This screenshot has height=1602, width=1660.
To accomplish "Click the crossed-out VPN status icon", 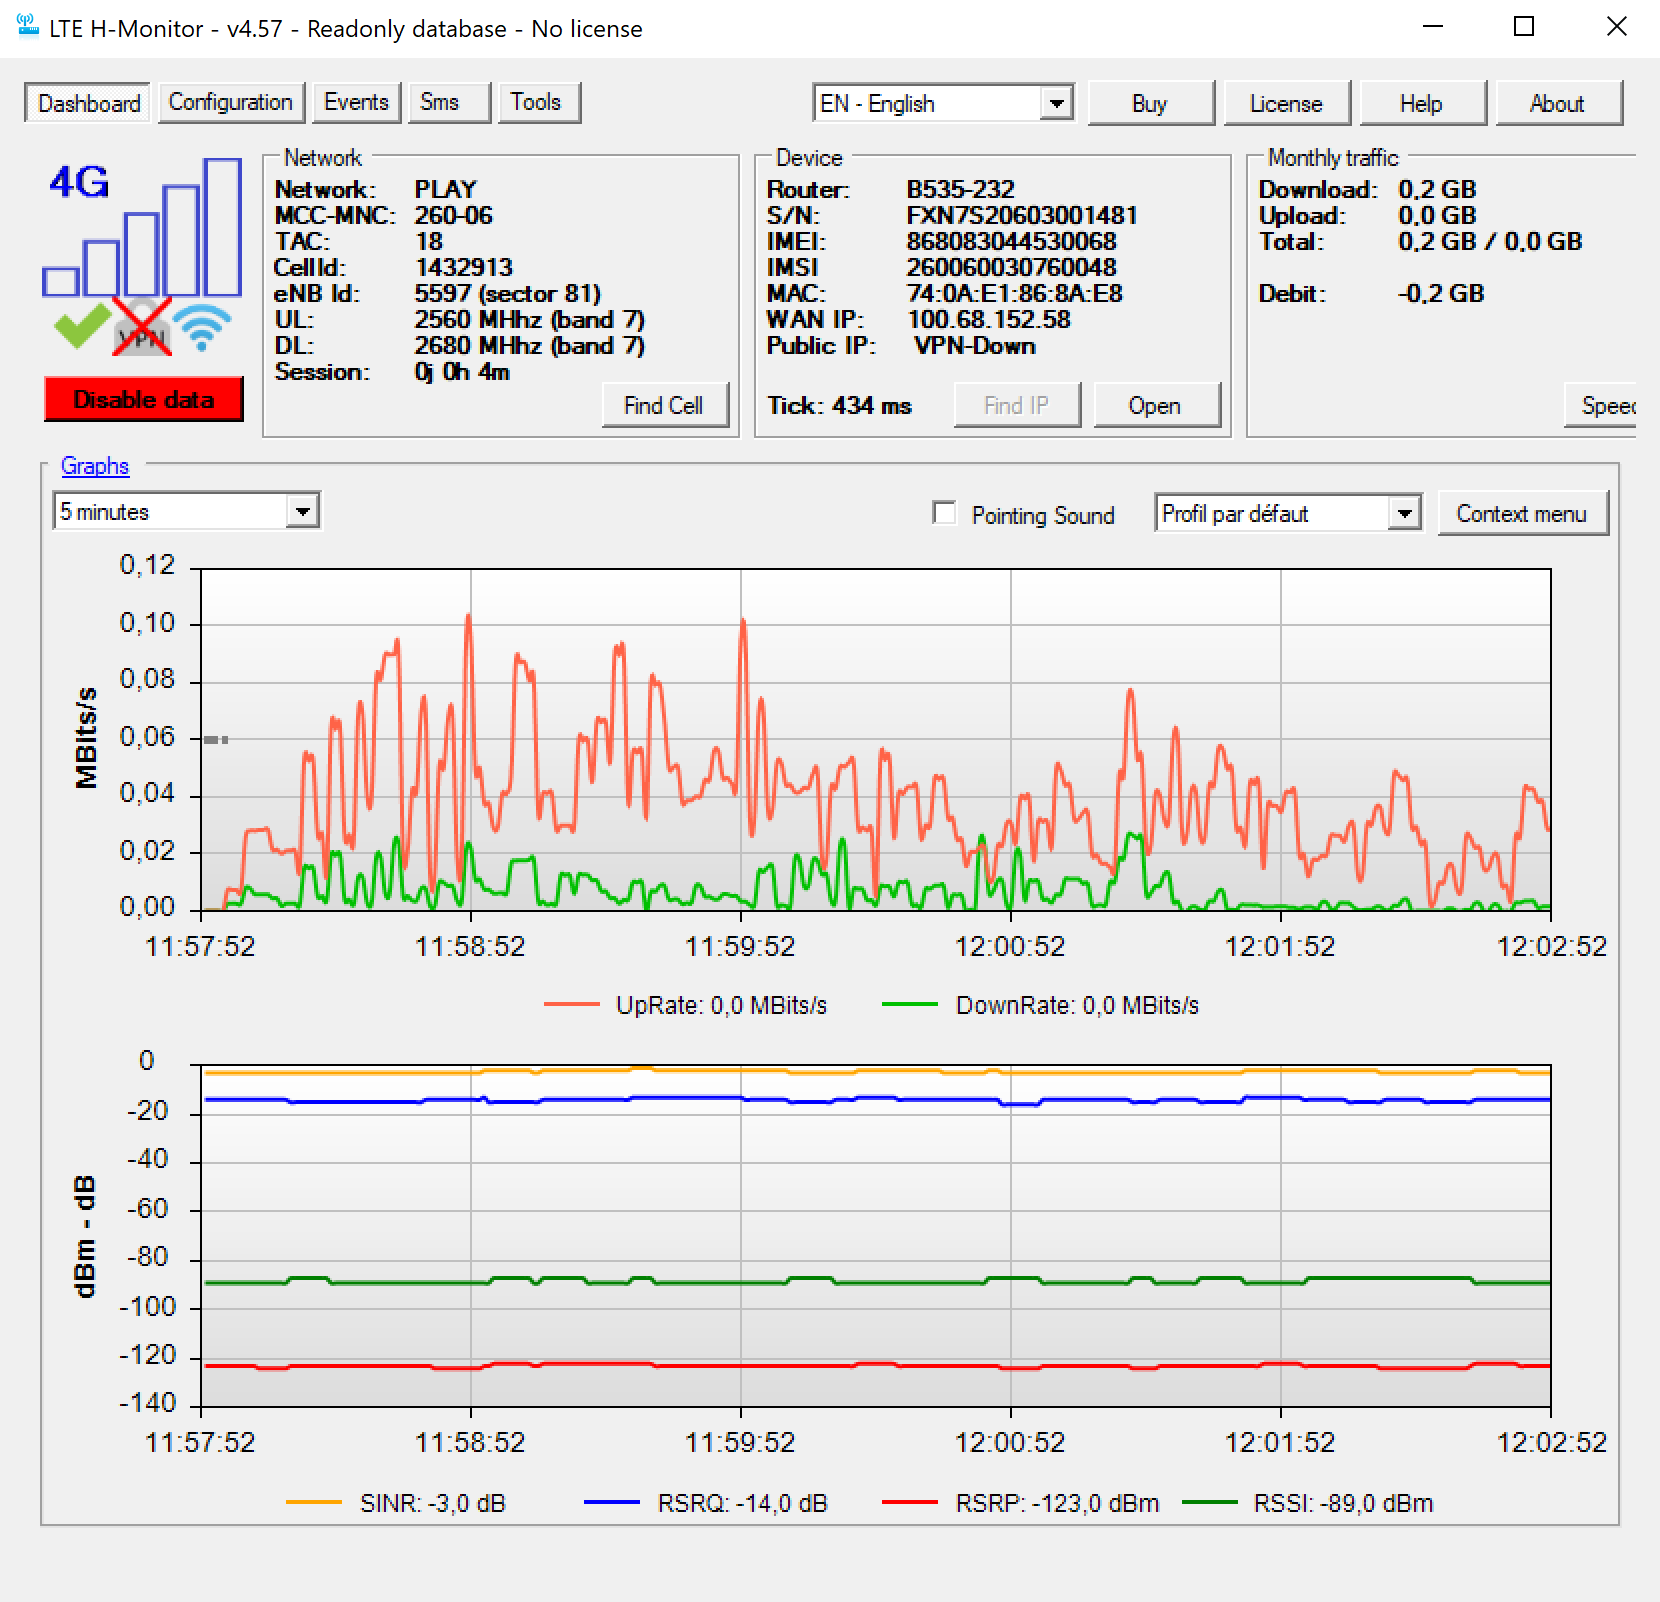I will 141,326.
